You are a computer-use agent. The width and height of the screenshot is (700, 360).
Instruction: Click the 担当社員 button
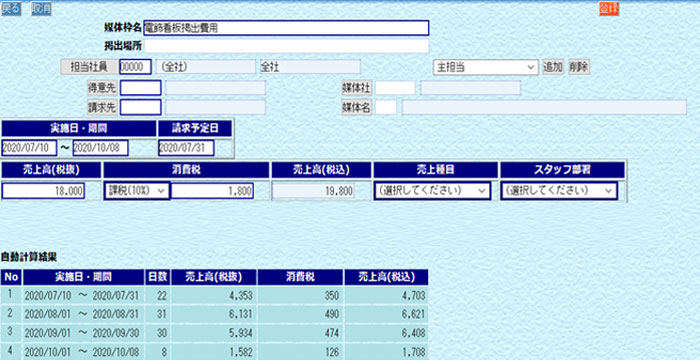coord(89,67)
